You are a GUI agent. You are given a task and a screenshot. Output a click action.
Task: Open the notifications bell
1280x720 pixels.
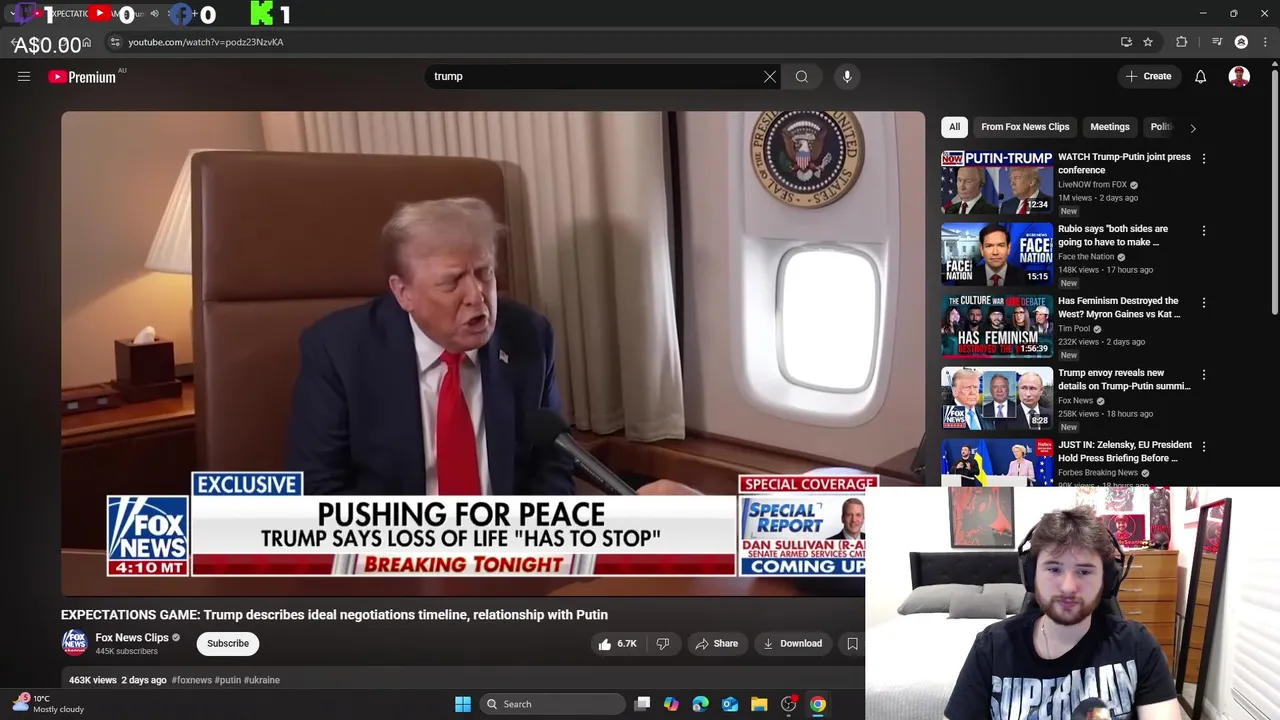coord(1201,76)
